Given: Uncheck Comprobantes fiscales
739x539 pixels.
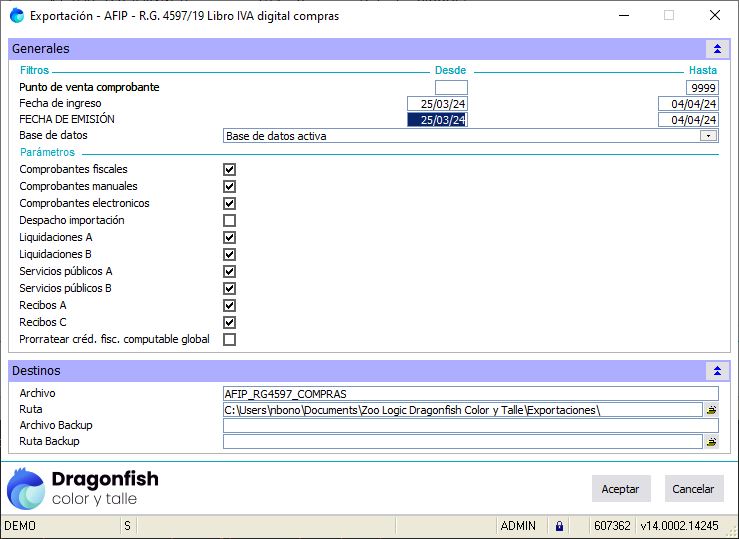Looking at the screenshot, I should coord(230,170).
